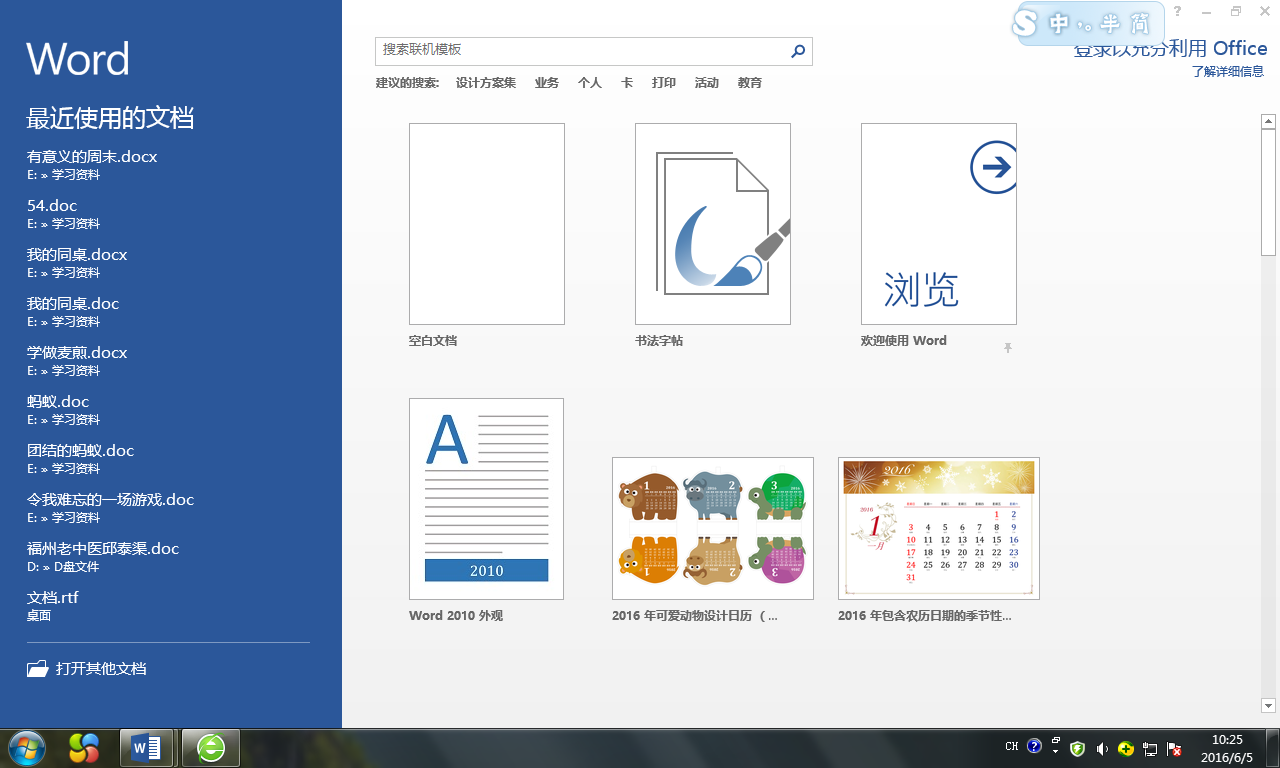Click suggested search 业务

click(x=547, y=83)
